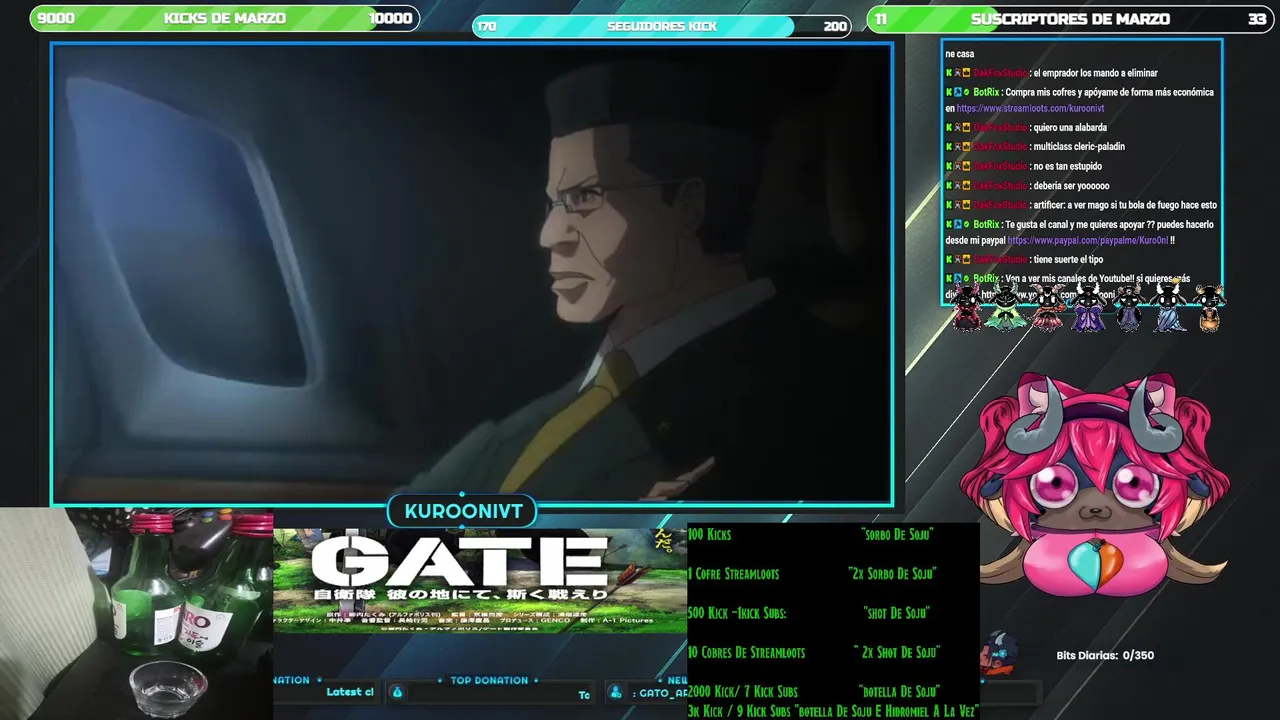Click the money bag icon under Top Donation
This screenshot has width=1280, height=720.
pos(397,692)
